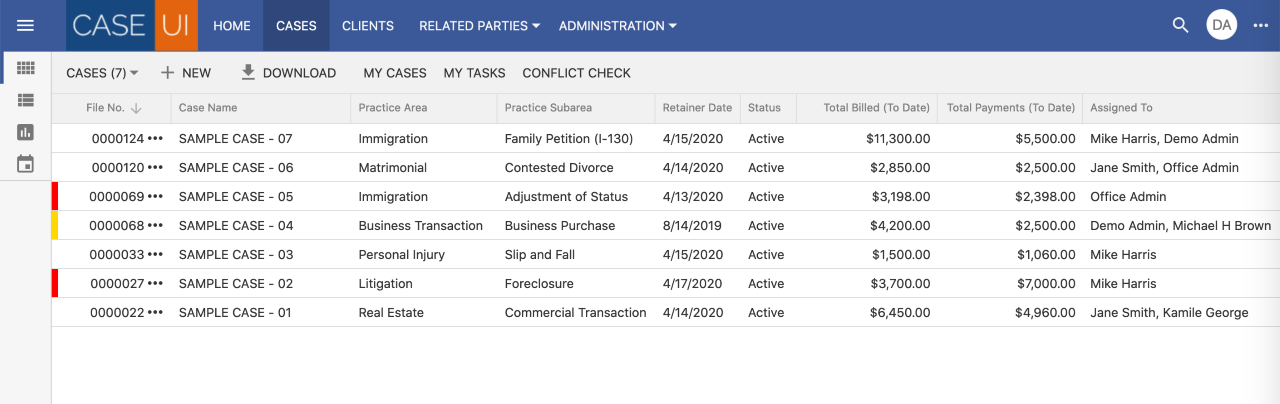Click the search magnifier icon
Viewport: 1280px width, 404px height.
(x=1180, y=26)
